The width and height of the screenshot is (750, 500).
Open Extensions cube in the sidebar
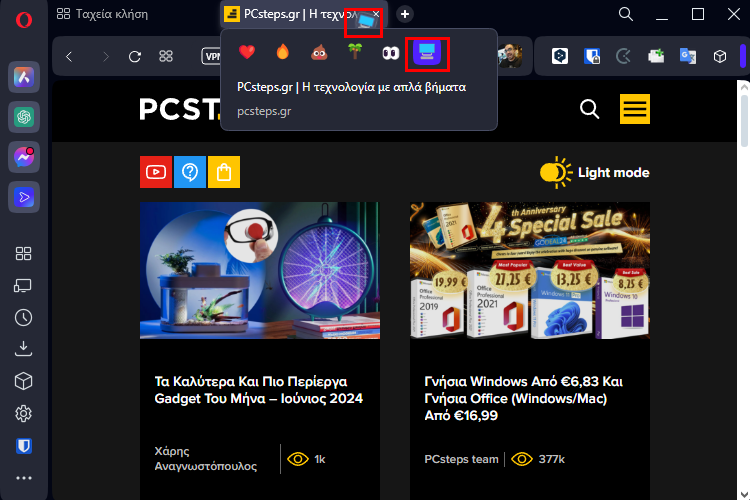coord(23,381)
